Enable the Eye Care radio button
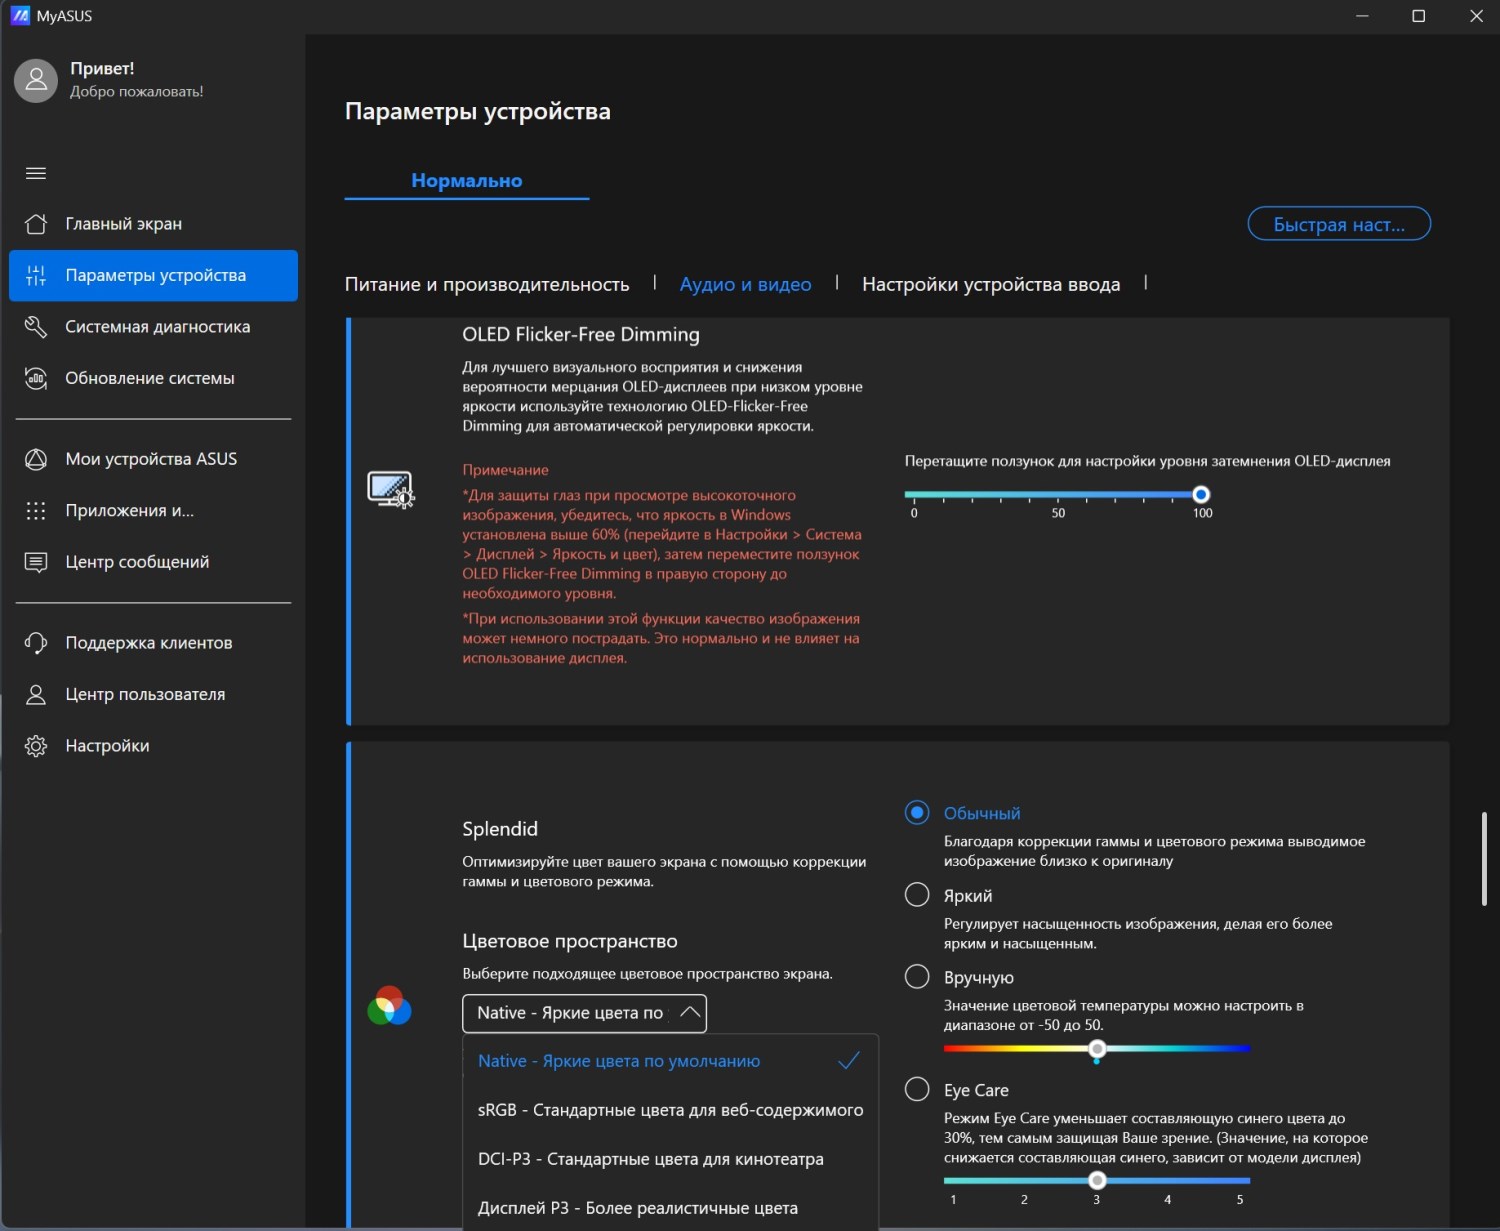This screenshot has width=1500, height=1231. coord(917,1089)
